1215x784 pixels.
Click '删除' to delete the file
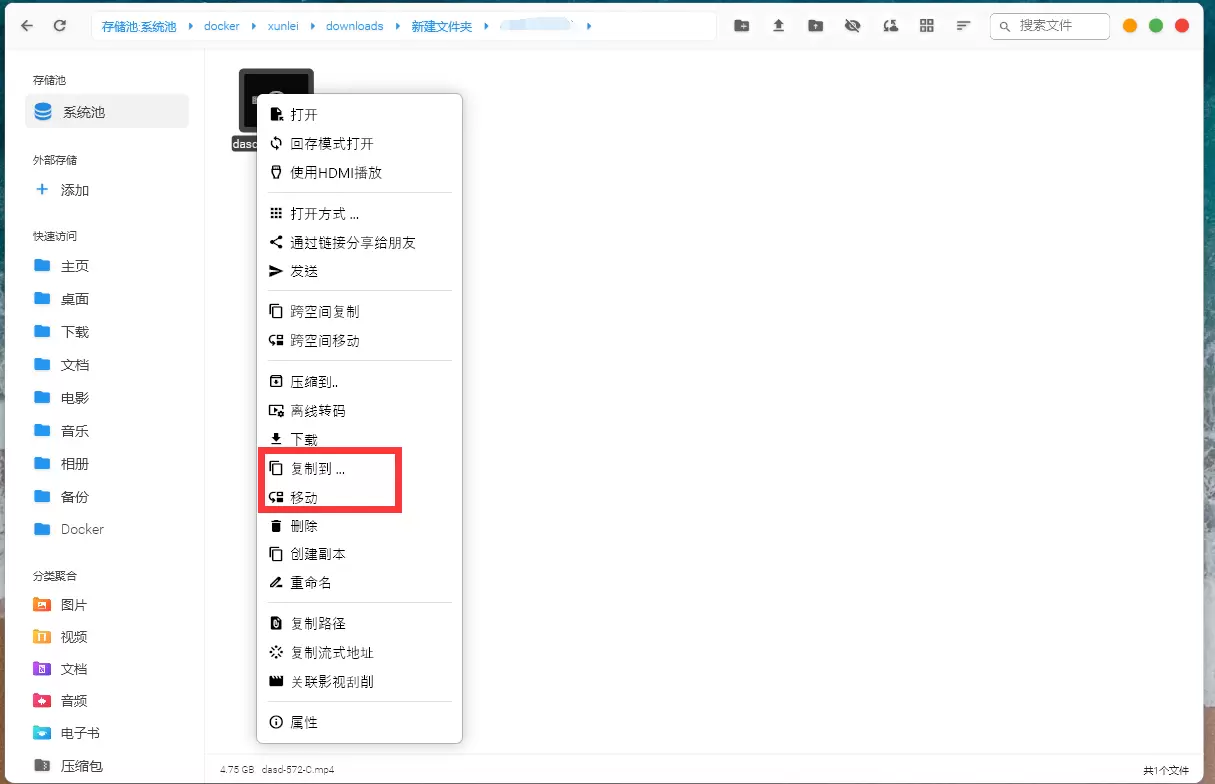click(304, 526)
